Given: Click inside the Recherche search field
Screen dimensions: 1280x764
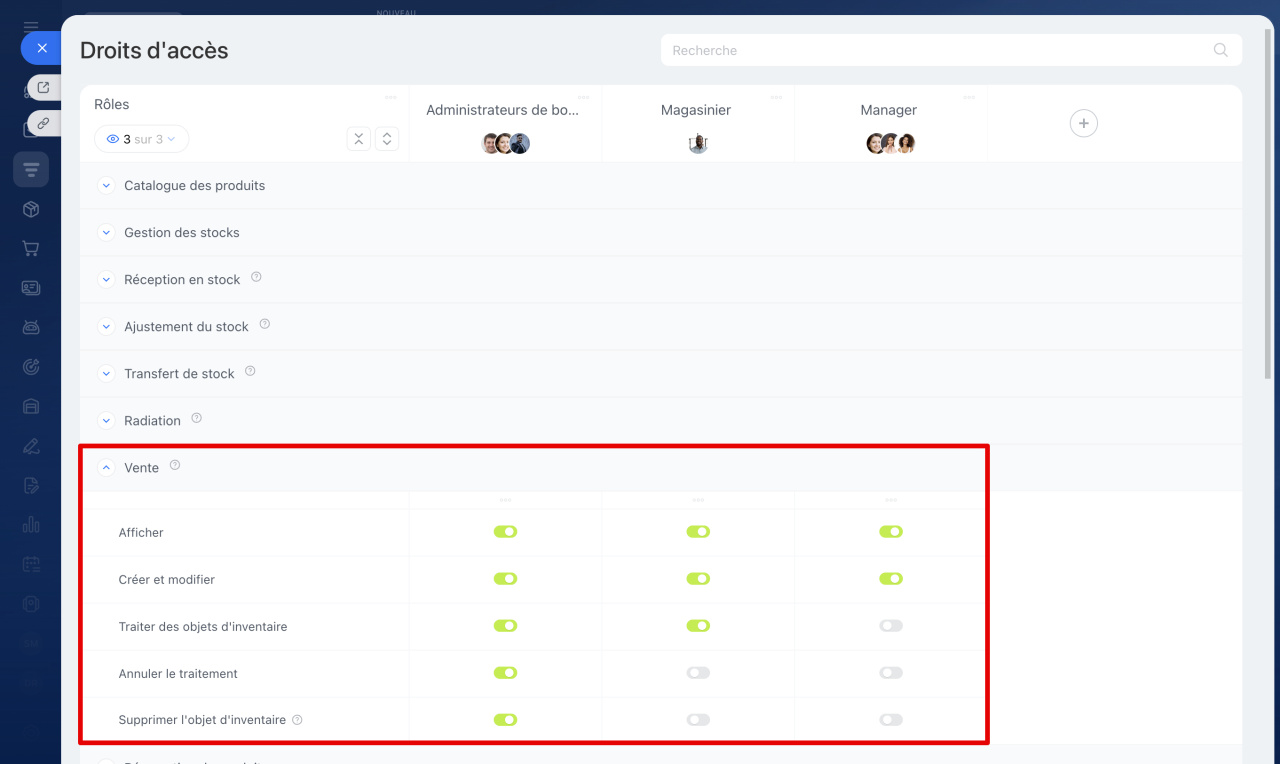Looking at the screenshot, I should pyautogui.click(x=951, y=50).
